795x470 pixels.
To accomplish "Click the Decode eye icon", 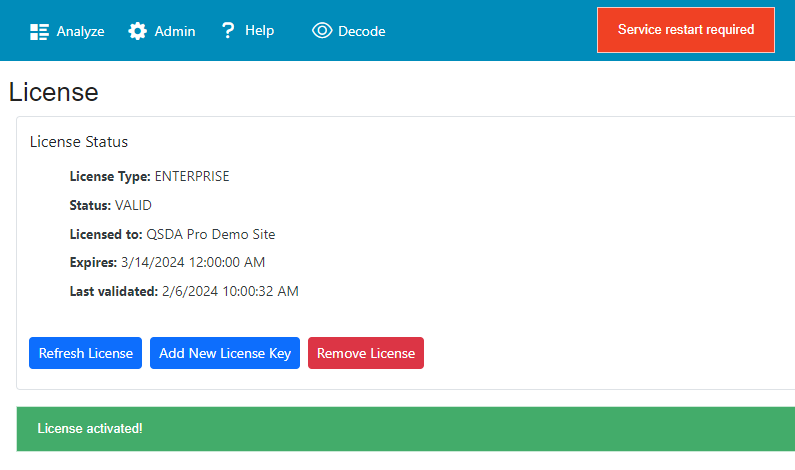I will click(x=322, y=31).
